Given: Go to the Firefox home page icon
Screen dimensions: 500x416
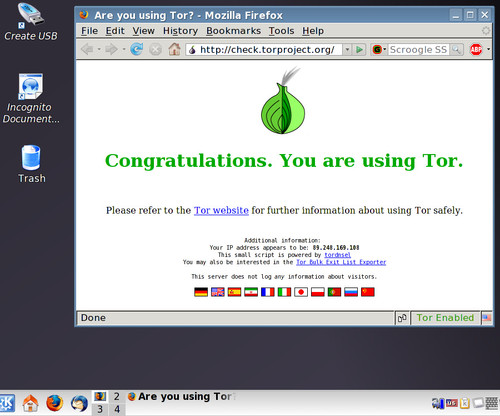Looking at the screenshot, I should point(174,49).
